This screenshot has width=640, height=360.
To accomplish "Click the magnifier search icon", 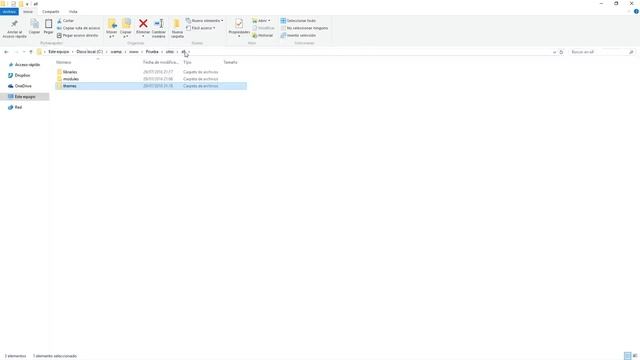I will pyautogui.click(x=631, y=52).
